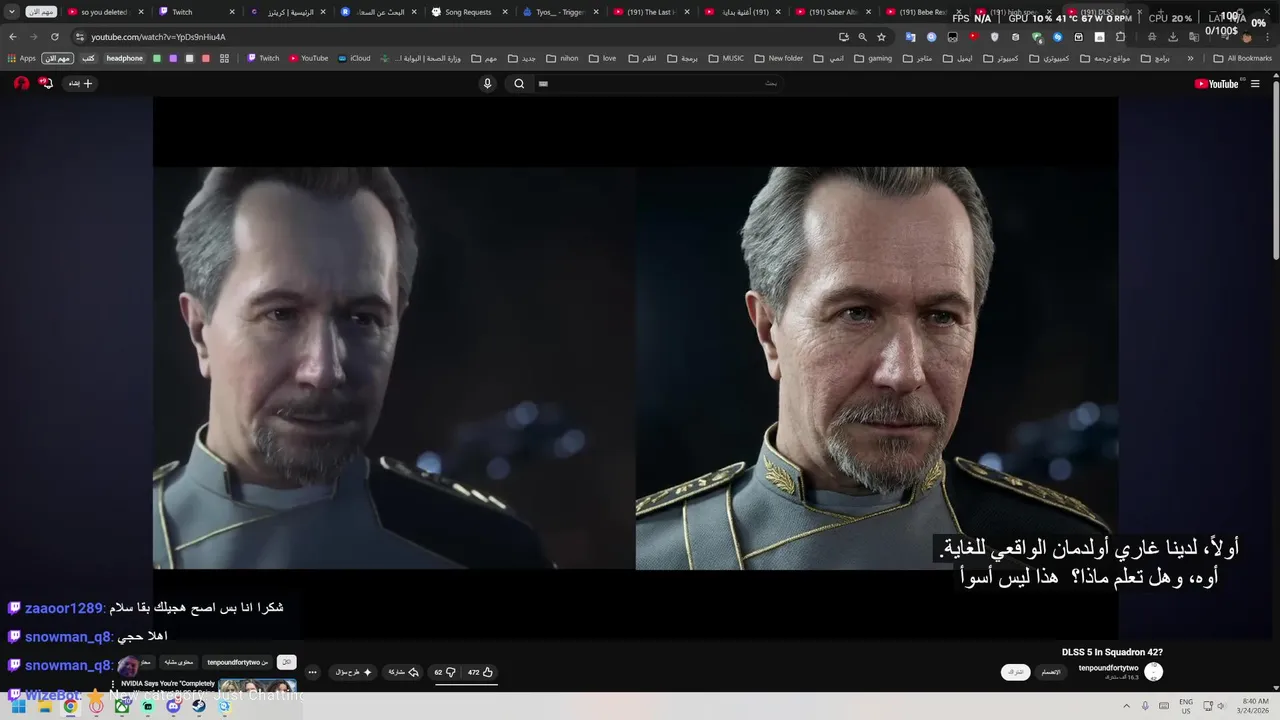Open the tenpoundfortytwo channel name link

[x=1108, y=668]
